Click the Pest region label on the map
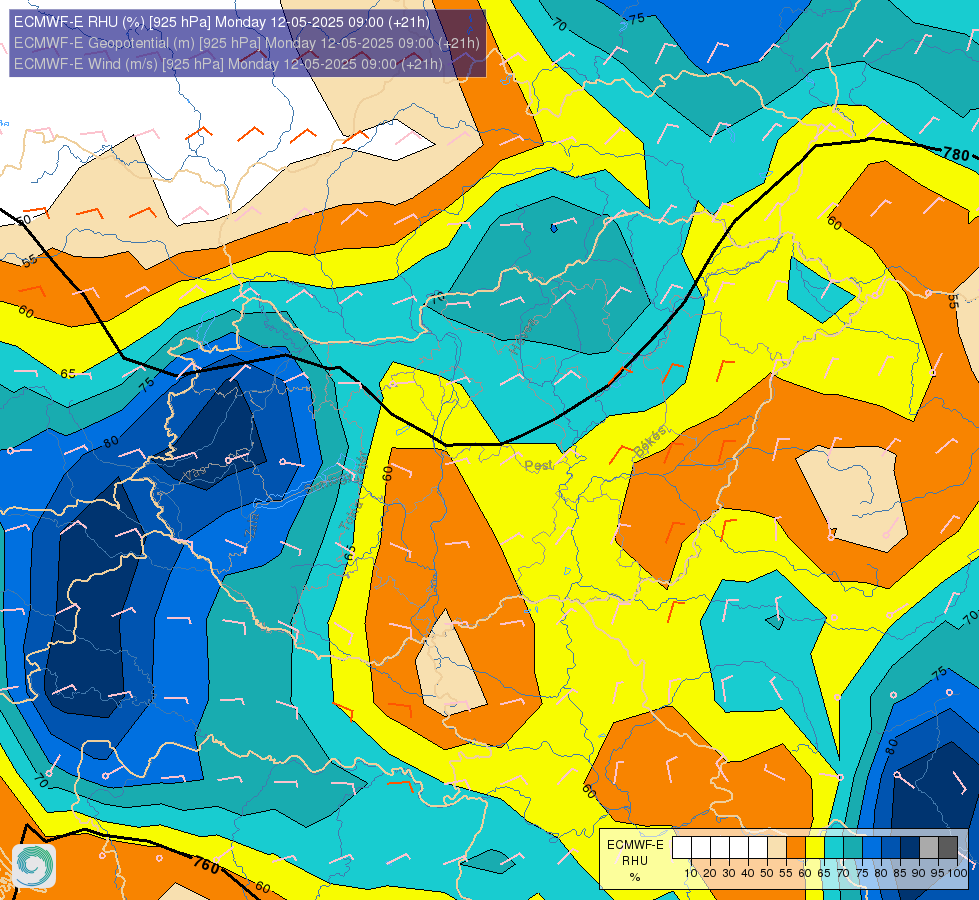The image size is (979, 900). tap(538, 465)
